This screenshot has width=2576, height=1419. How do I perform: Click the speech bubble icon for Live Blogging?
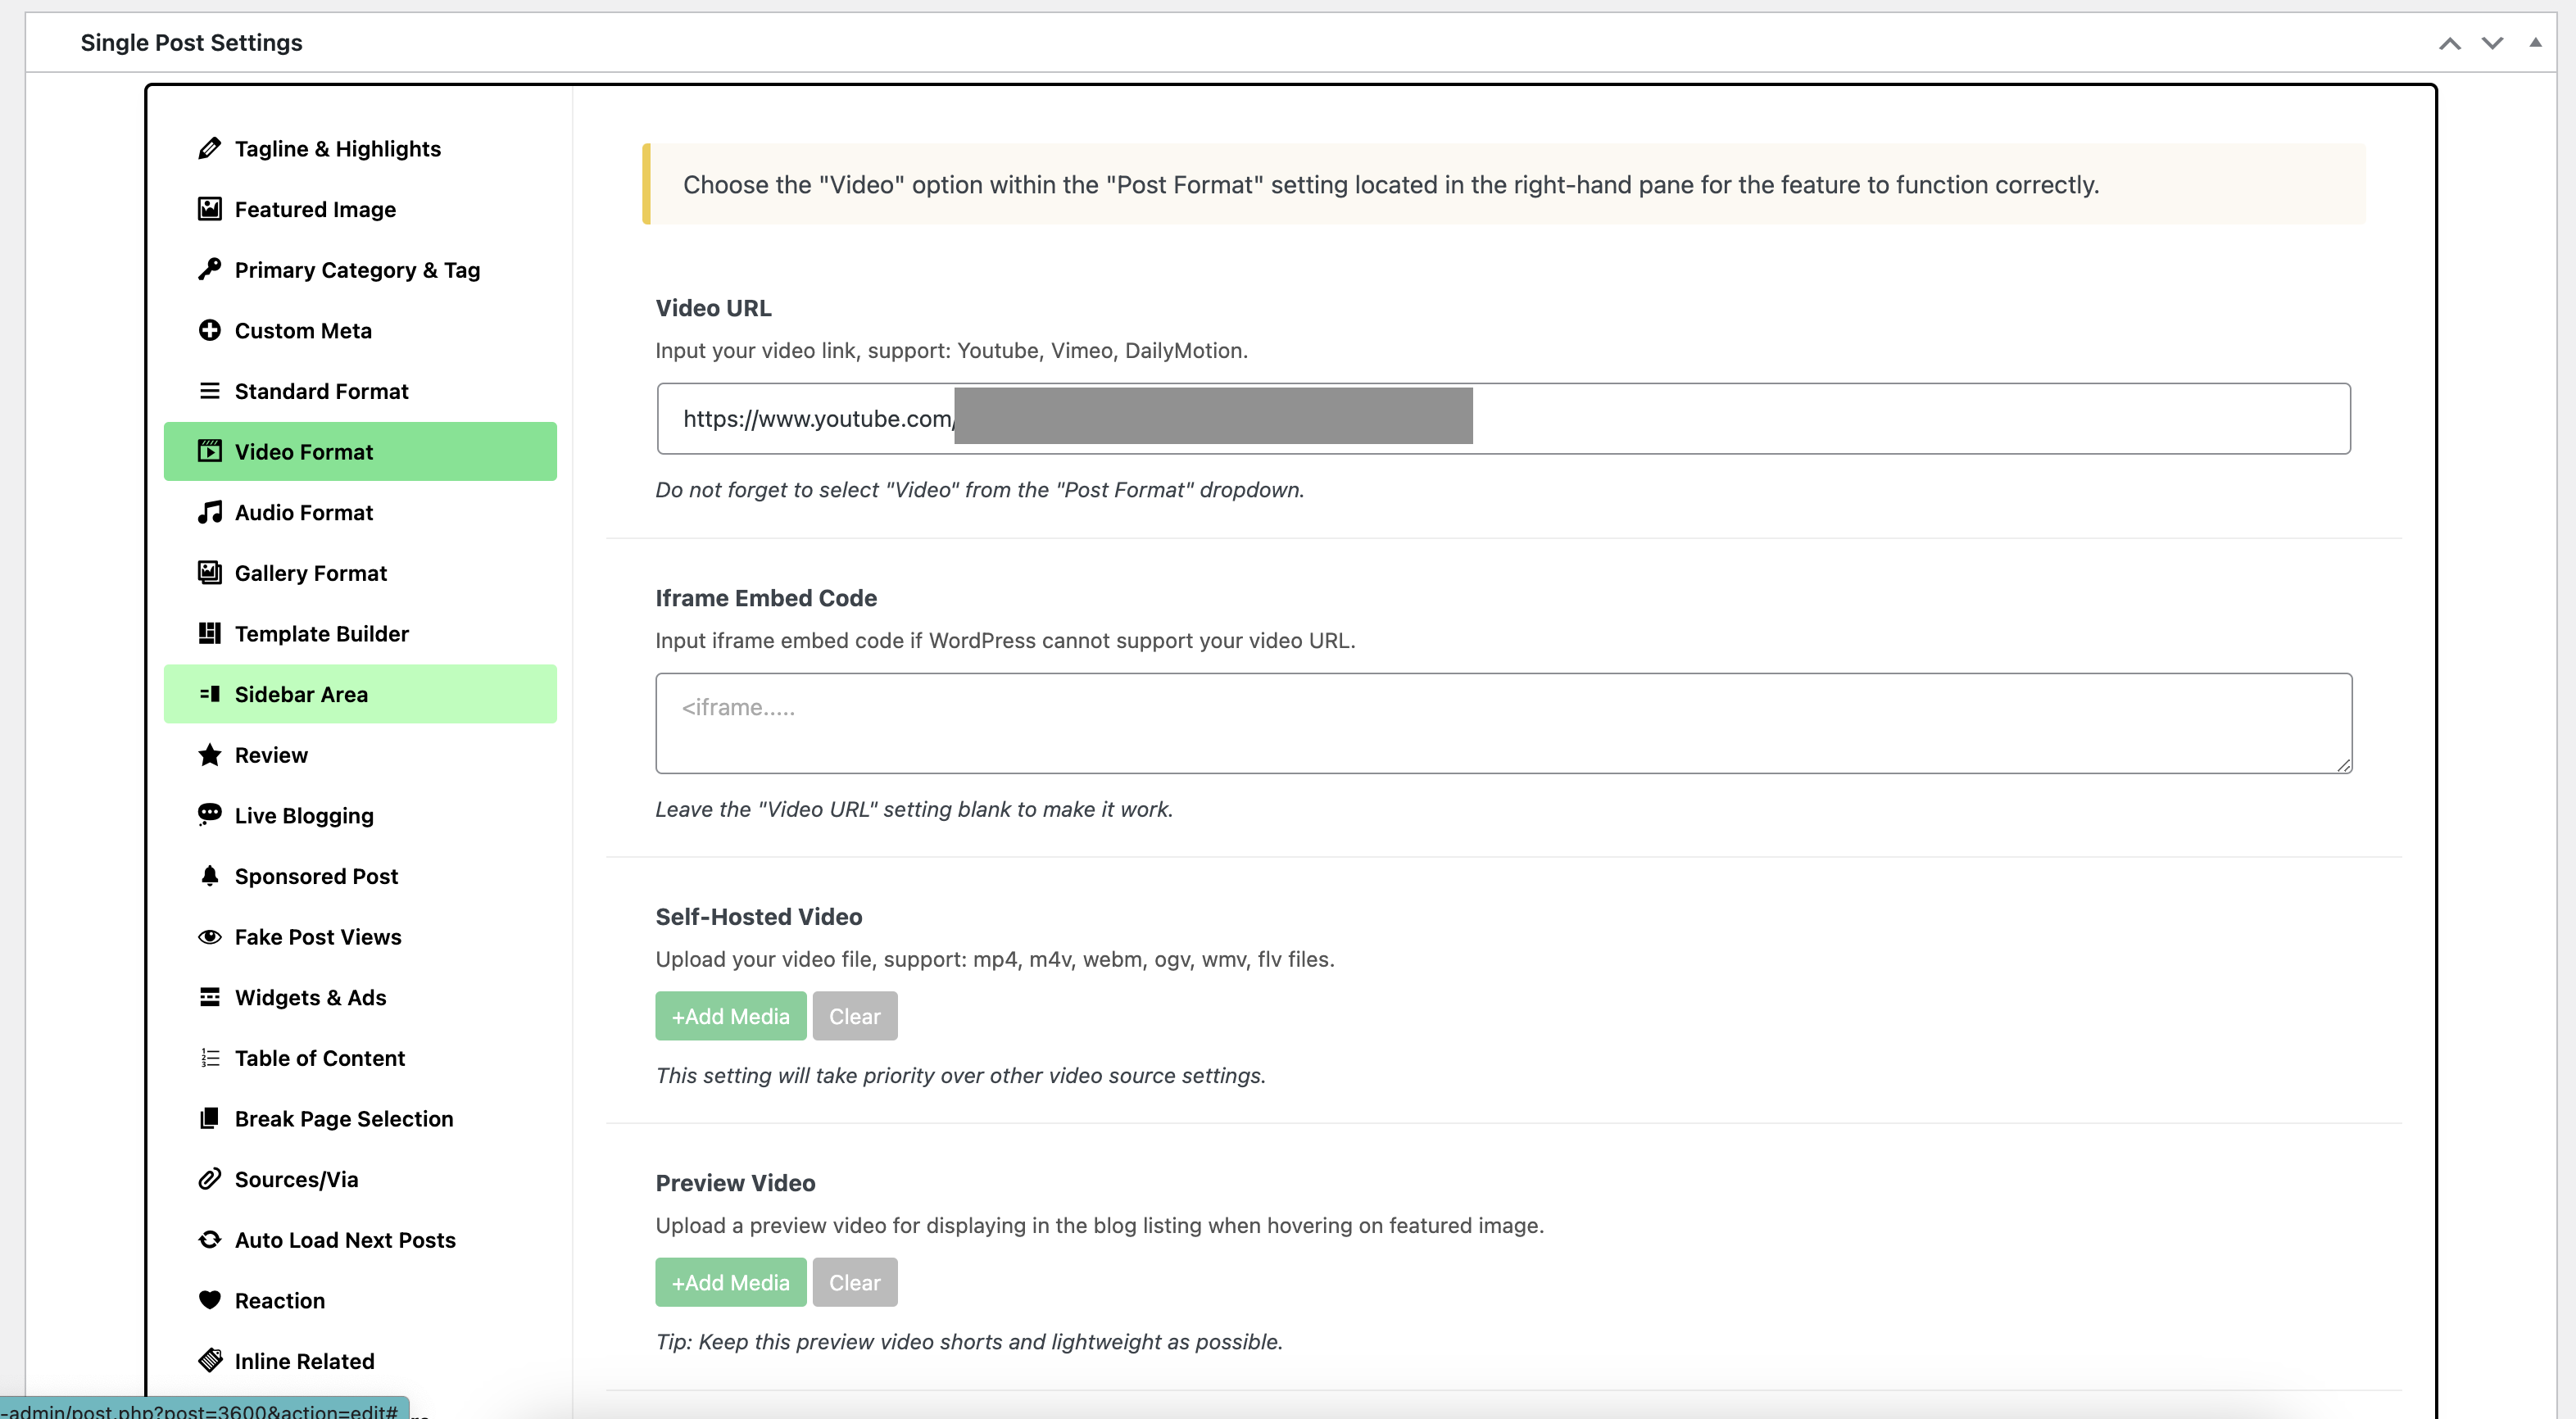[x=209, y=815]
